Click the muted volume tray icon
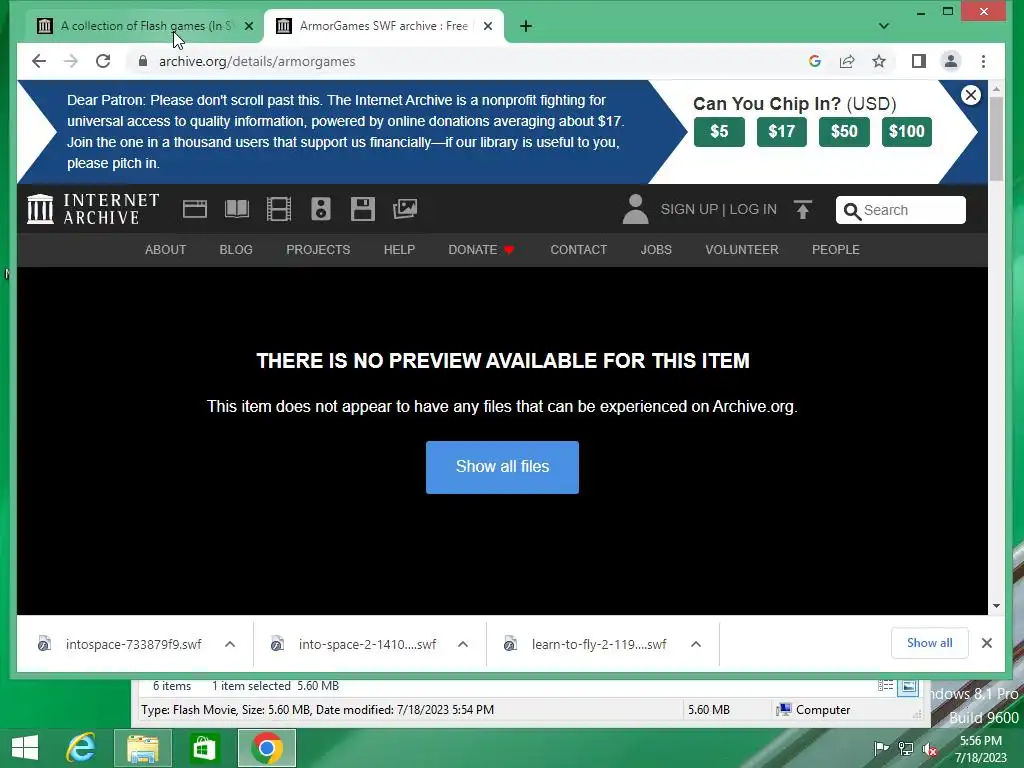The image size is (1024, 768). click(x=930, y=749)
